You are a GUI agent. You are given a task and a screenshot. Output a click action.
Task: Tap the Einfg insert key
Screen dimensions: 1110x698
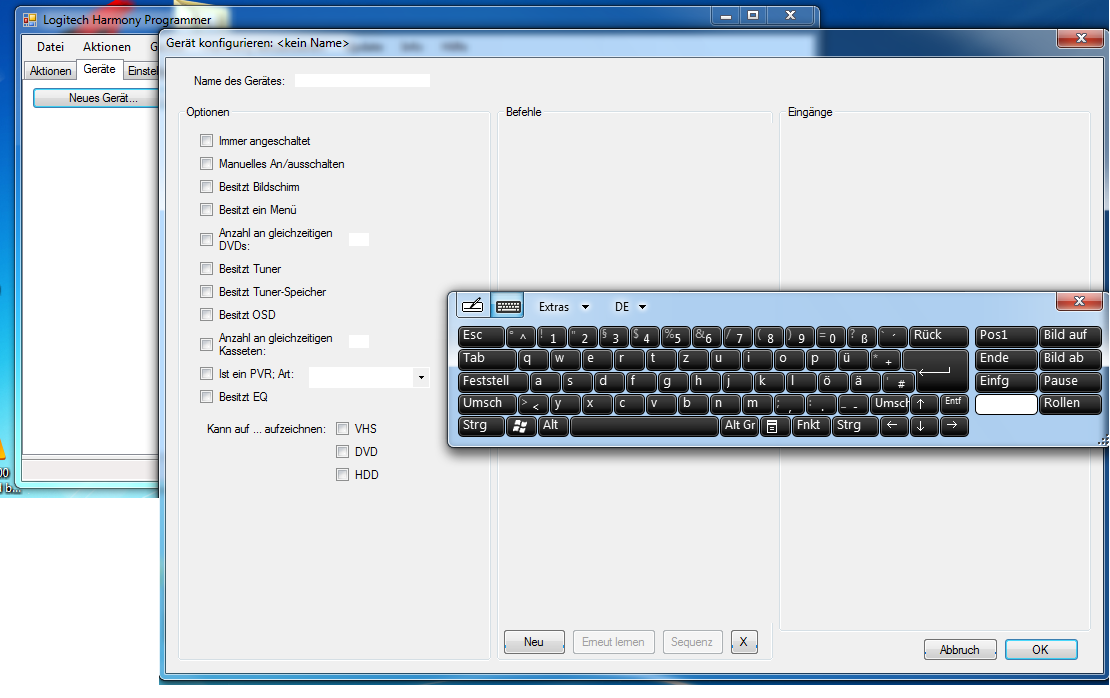[x=1005, y=381]
